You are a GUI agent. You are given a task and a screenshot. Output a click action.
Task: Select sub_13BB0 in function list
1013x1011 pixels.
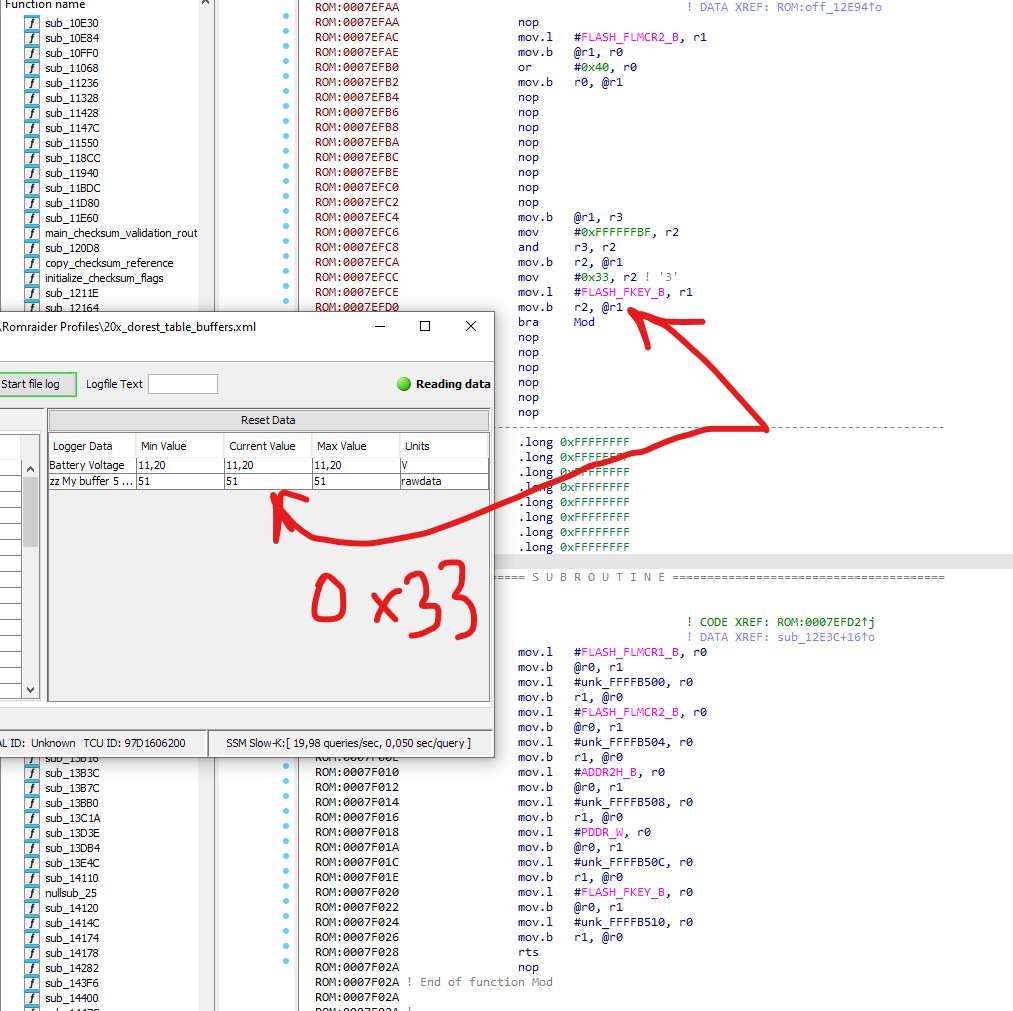coord(72,803)
